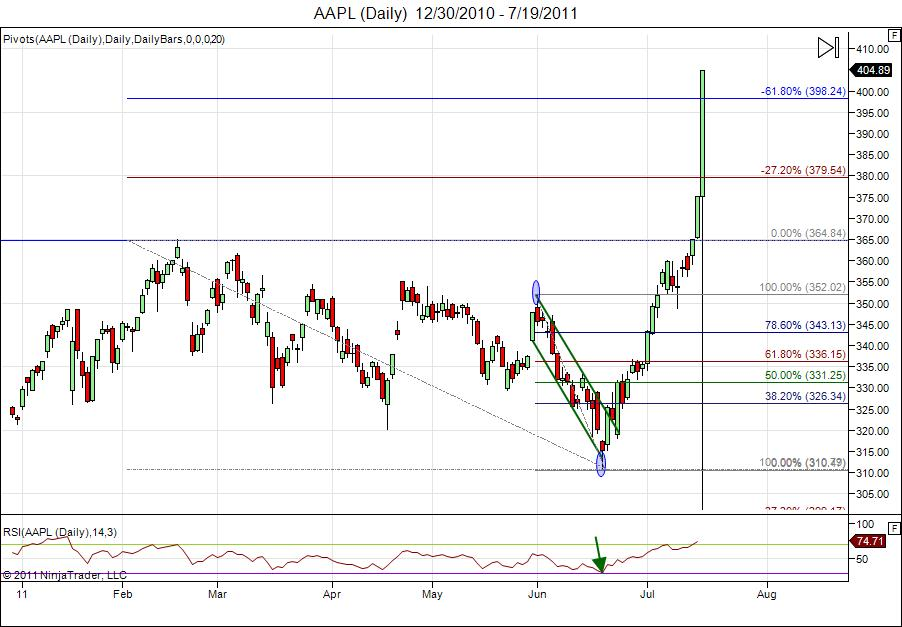Screen dimensions: 902x627
Task: Click the 11 label on time axis
Action: 22,594
